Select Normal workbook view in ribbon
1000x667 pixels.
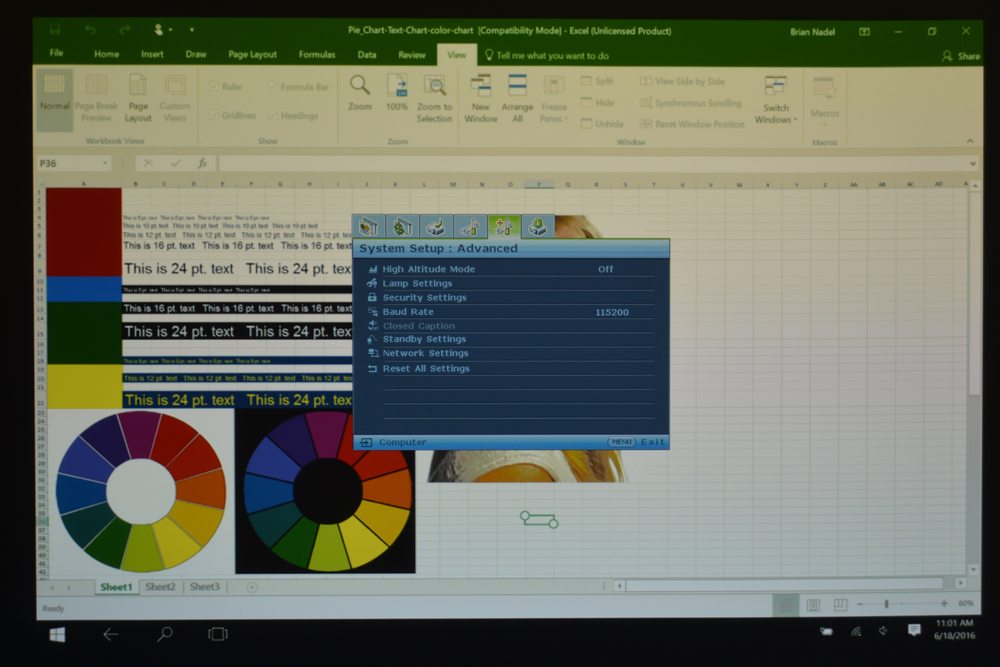tap(55, 99)
